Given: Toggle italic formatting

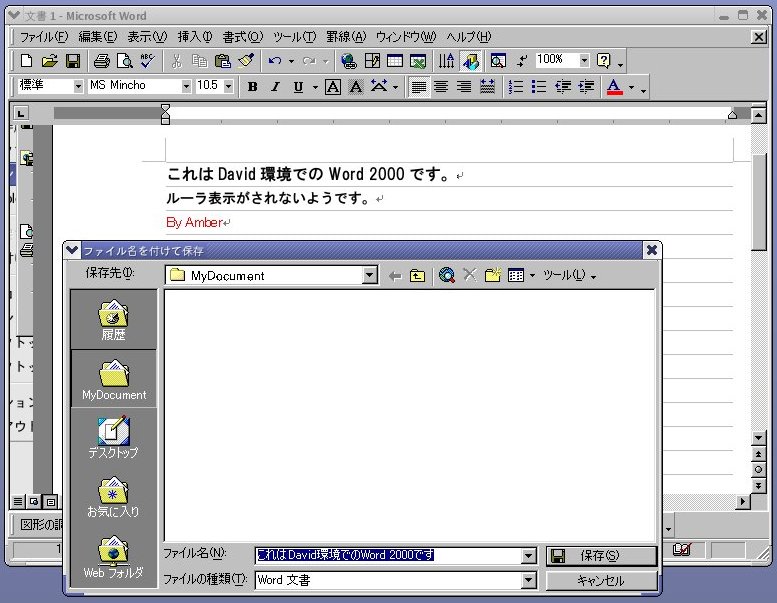Looking at the screenshot, I should pyautogui.click(x=275, y=87).
